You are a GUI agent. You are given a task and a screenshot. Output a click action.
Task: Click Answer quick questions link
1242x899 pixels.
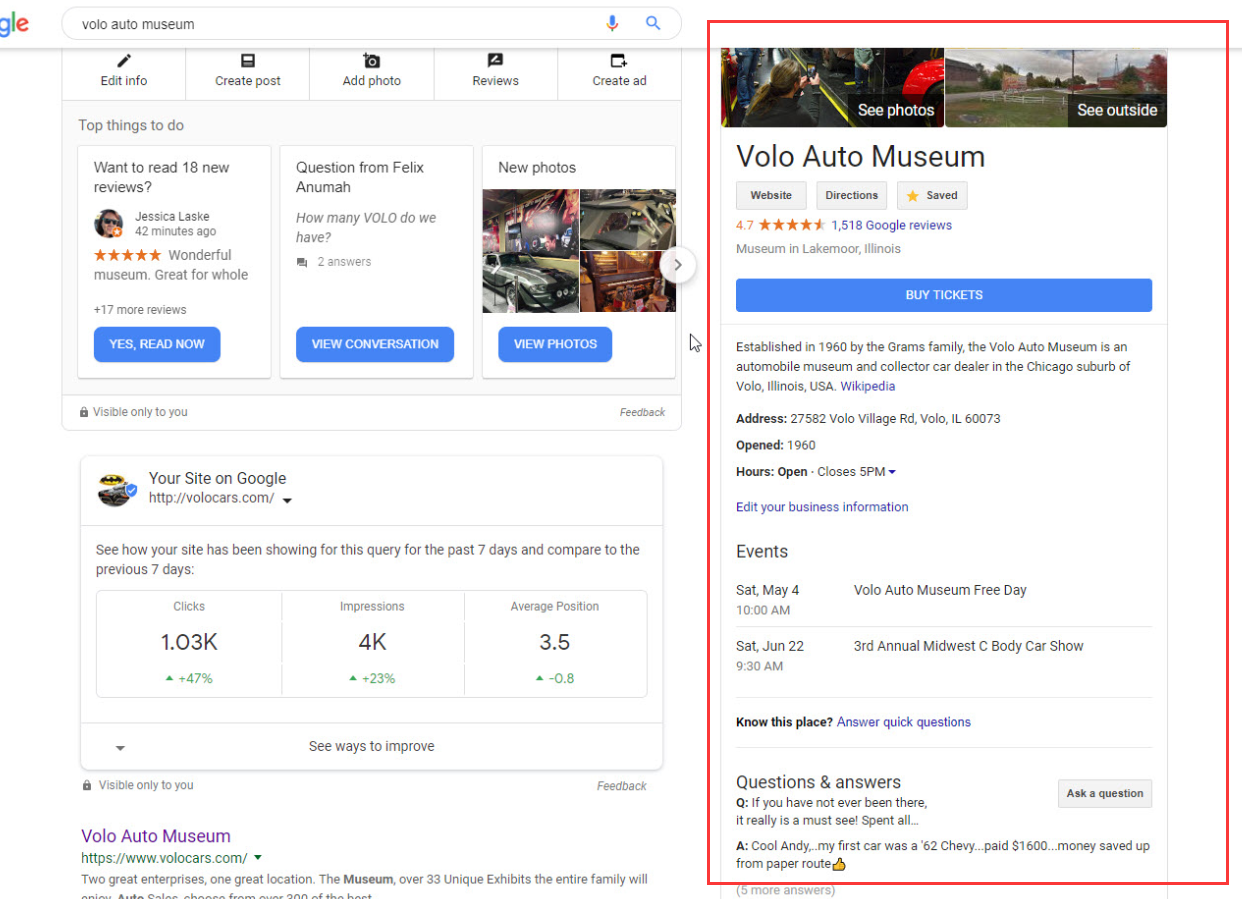[x=904, y=722]
